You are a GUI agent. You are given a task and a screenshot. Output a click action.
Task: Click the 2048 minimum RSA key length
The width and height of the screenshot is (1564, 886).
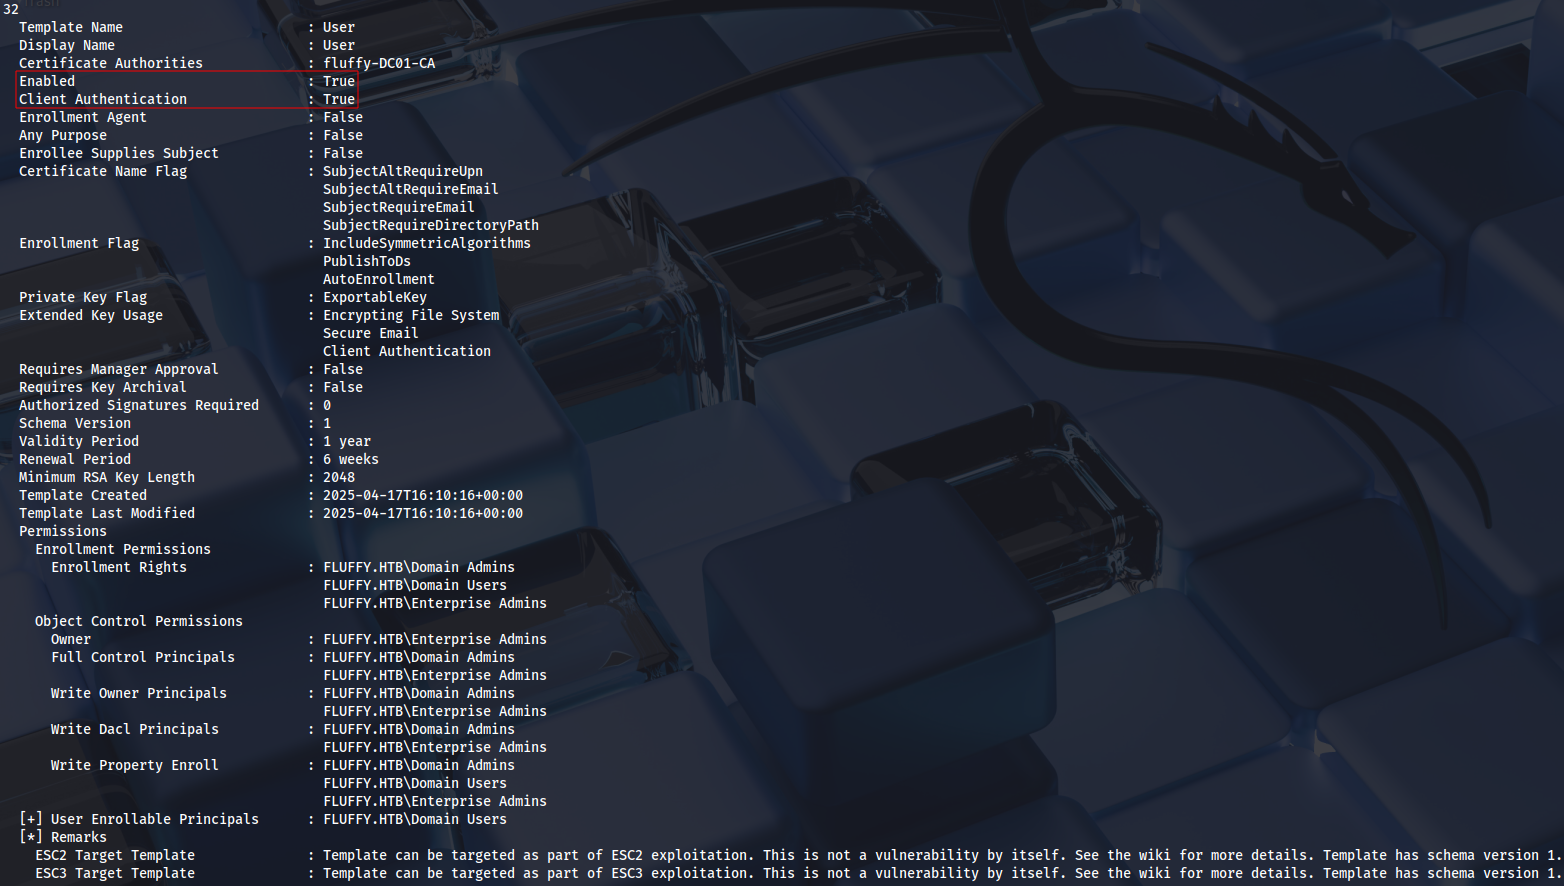coord(338,477)
